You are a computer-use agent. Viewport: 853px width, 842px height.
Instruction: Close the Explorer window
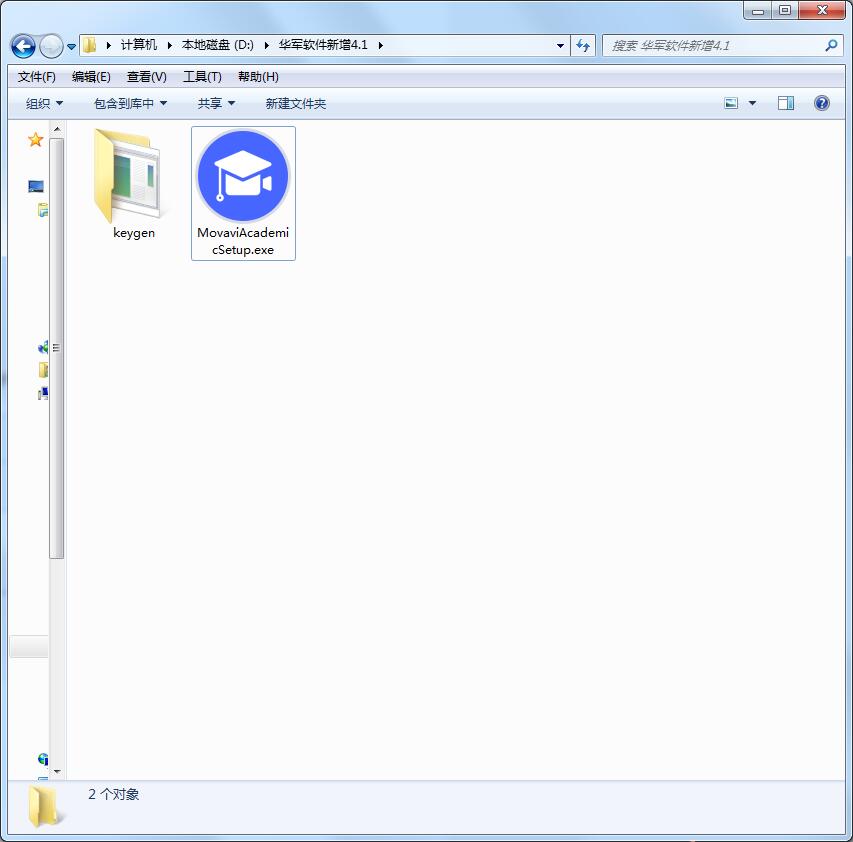[821, 11]
